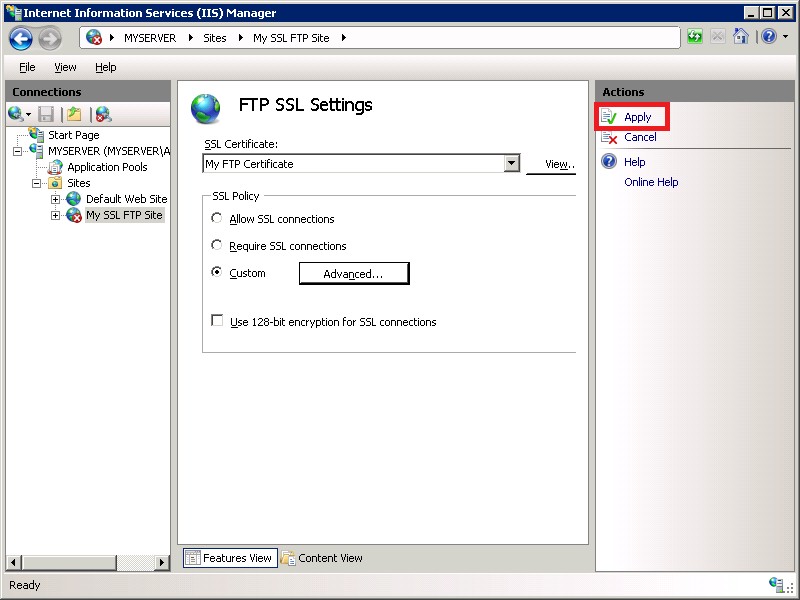Screen dimensions: 800x600
Task: Select the MYSERVER node in tree
Action: (109, 151)
